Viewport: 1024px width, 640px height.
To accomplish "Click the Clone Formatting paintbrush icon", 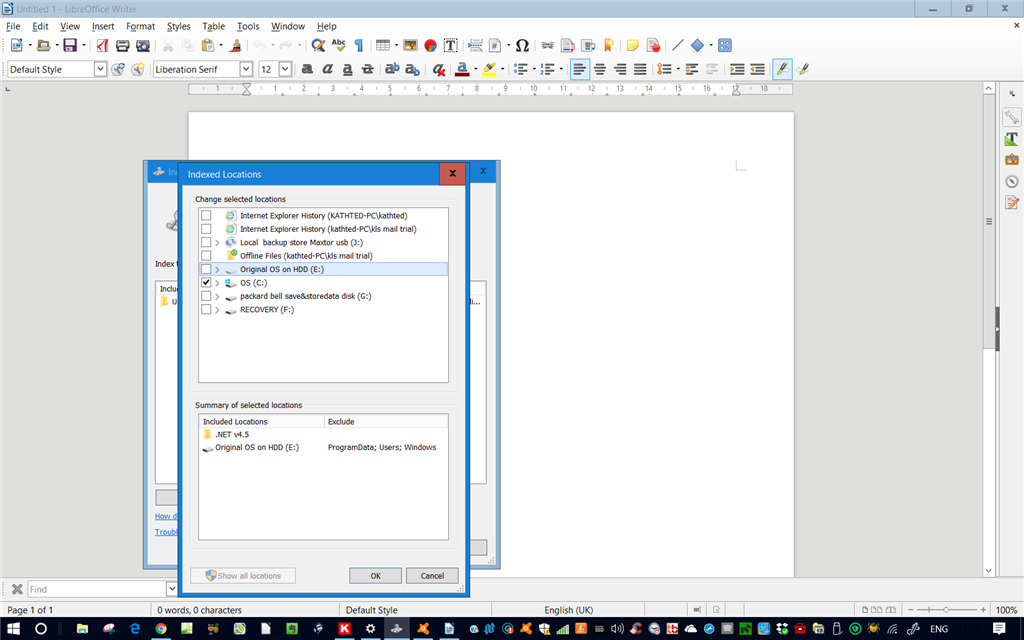I will point(236,45).
